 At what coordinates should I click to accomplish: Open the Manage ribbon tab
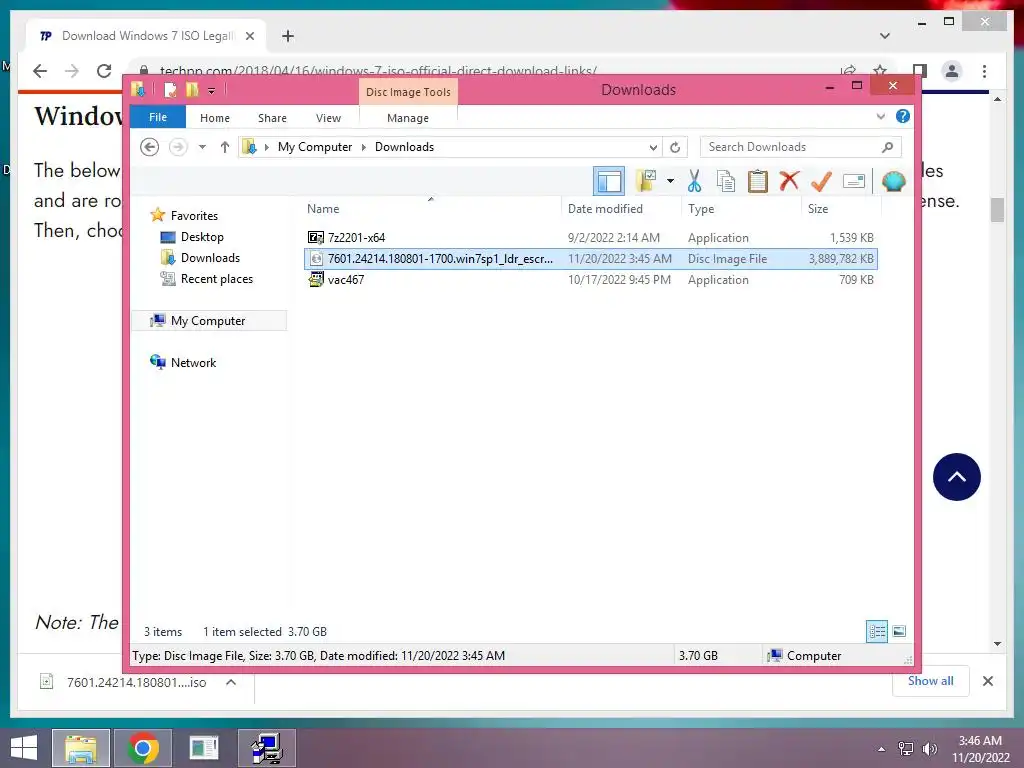[x=408, y=118]
